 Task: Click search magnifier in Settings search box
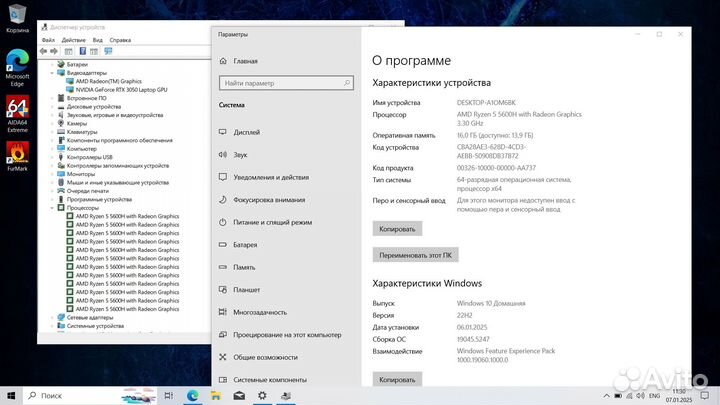tap(347, 83)
